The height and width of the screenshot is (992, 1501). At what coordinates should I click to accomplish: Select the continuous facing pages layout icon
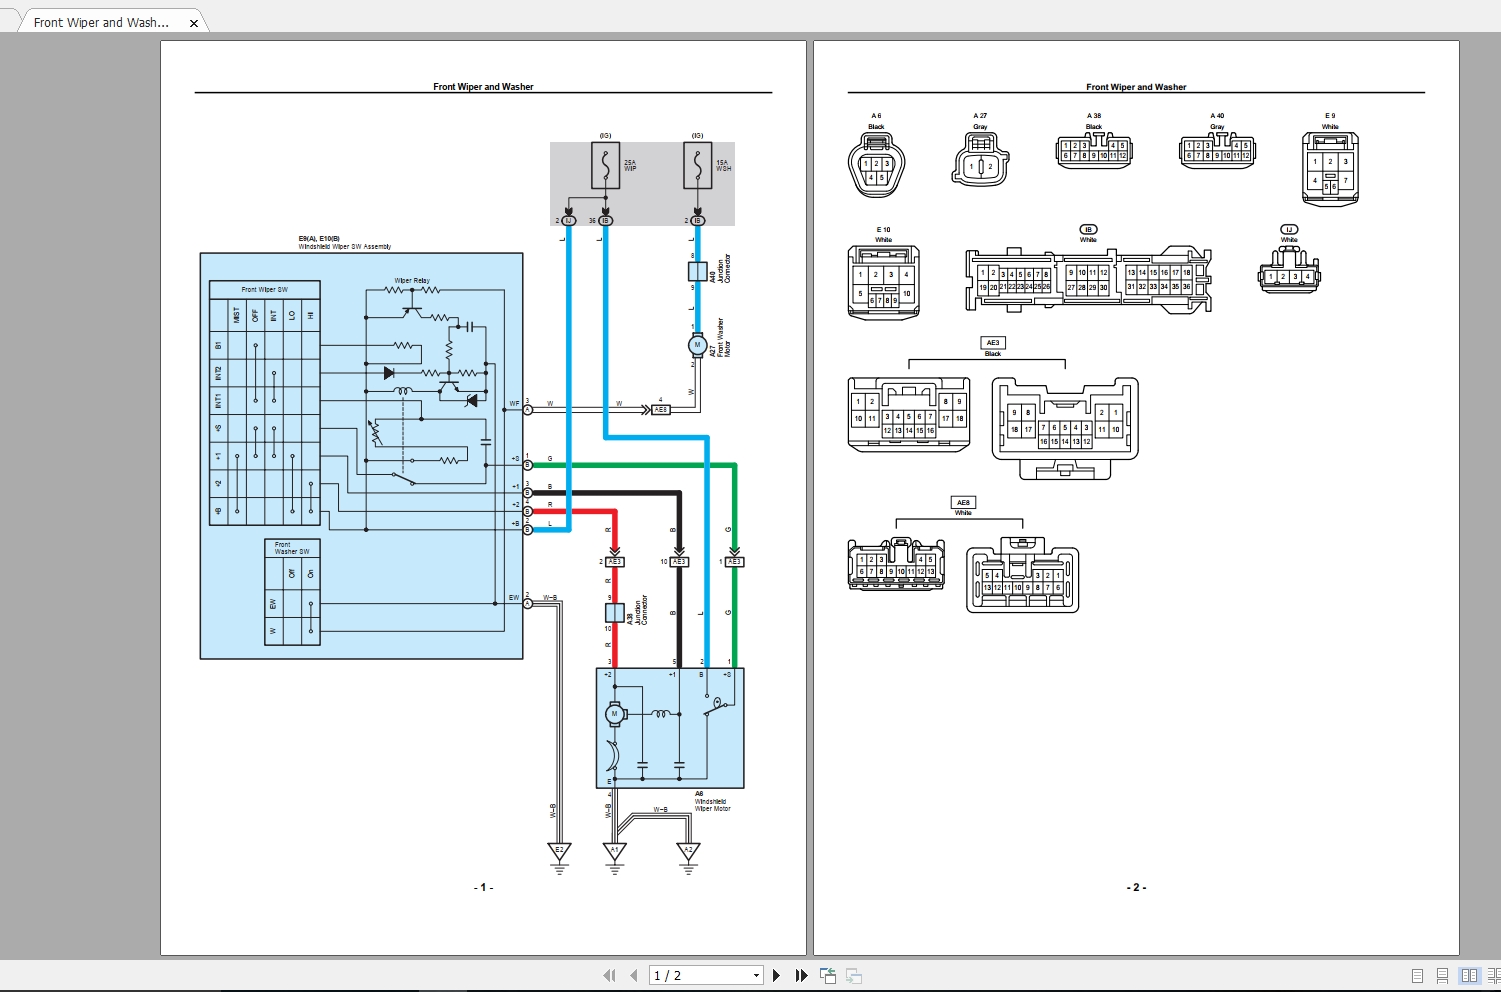point(1493,975)
